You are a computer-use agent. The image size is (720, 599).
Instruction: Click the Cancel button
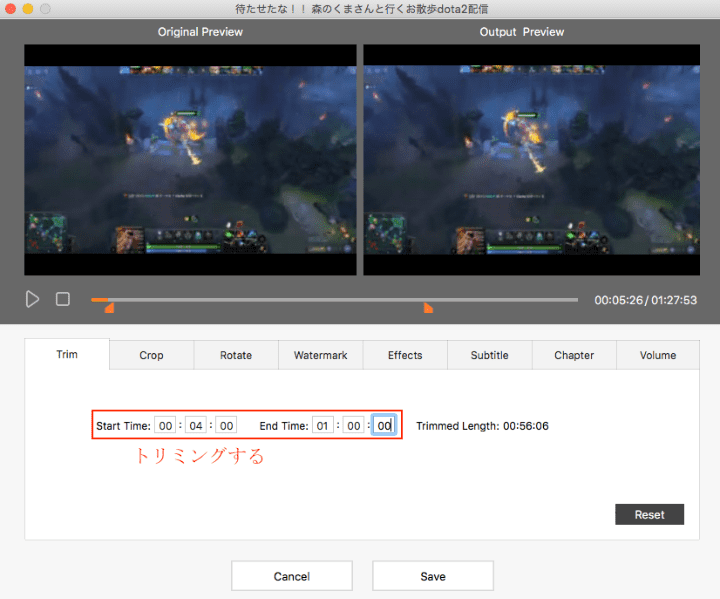pyautogui.click(x=292, y=576)
